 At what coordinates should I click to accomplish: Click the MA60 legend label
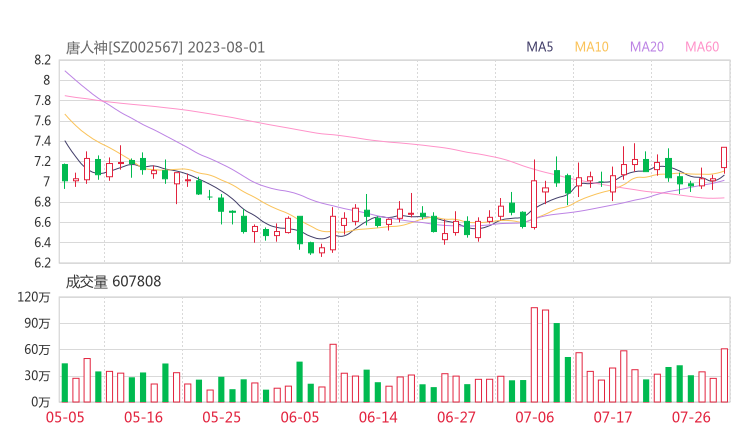click(702, 47)
